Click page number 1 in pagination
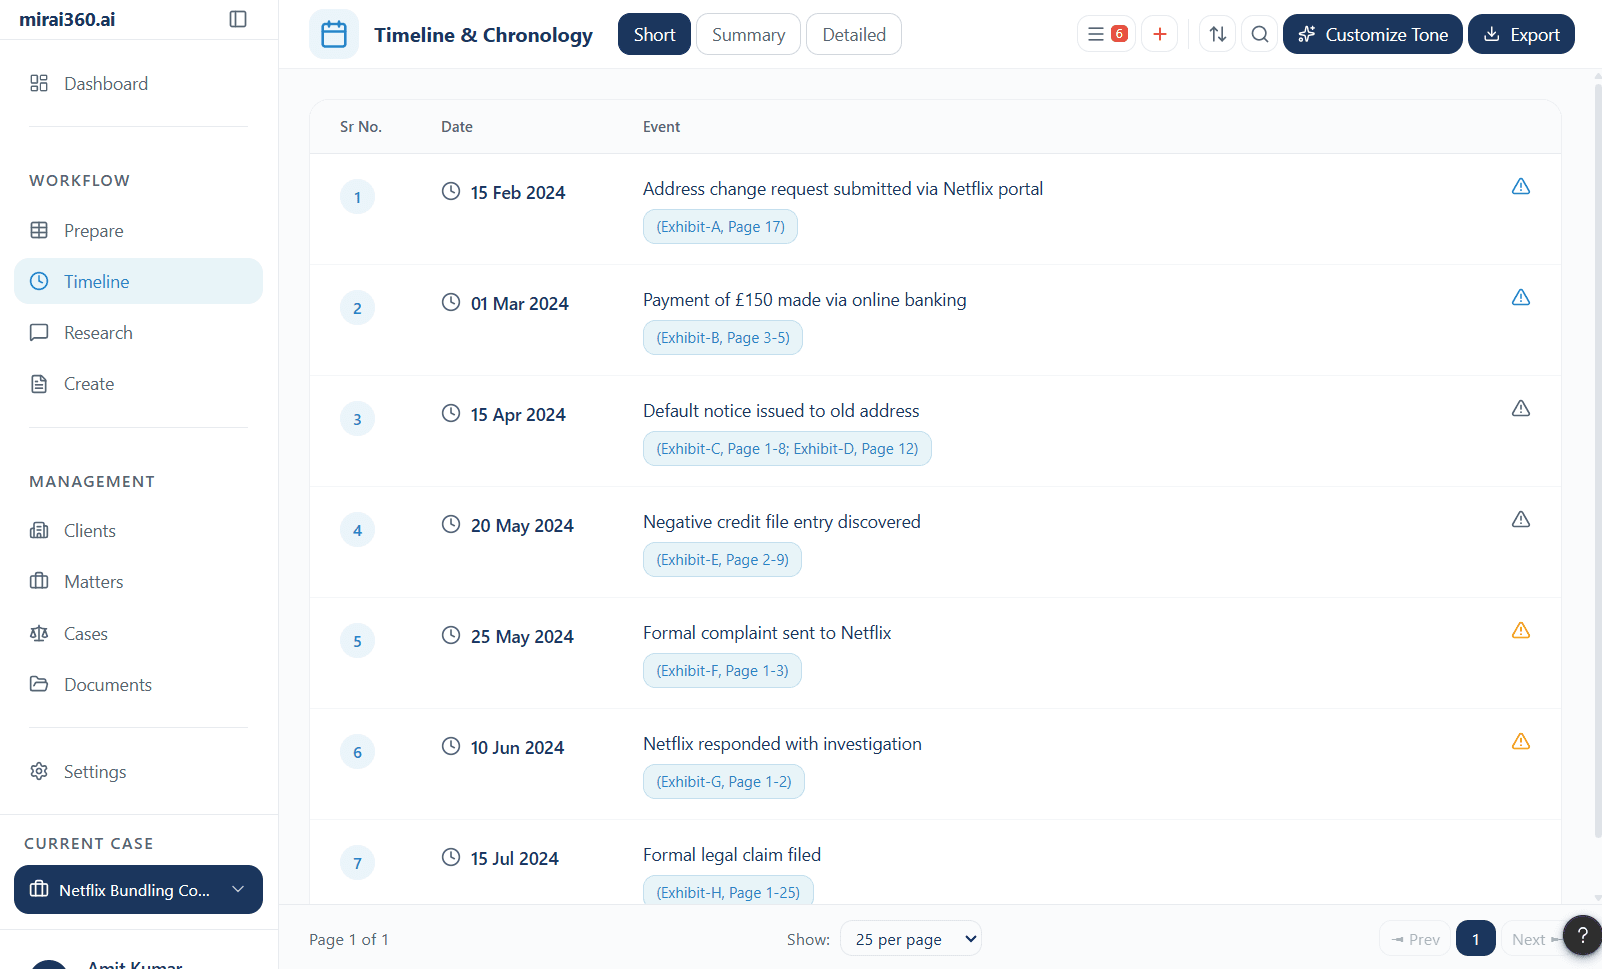The image size is (1602, 969). tap(1475, 939)
